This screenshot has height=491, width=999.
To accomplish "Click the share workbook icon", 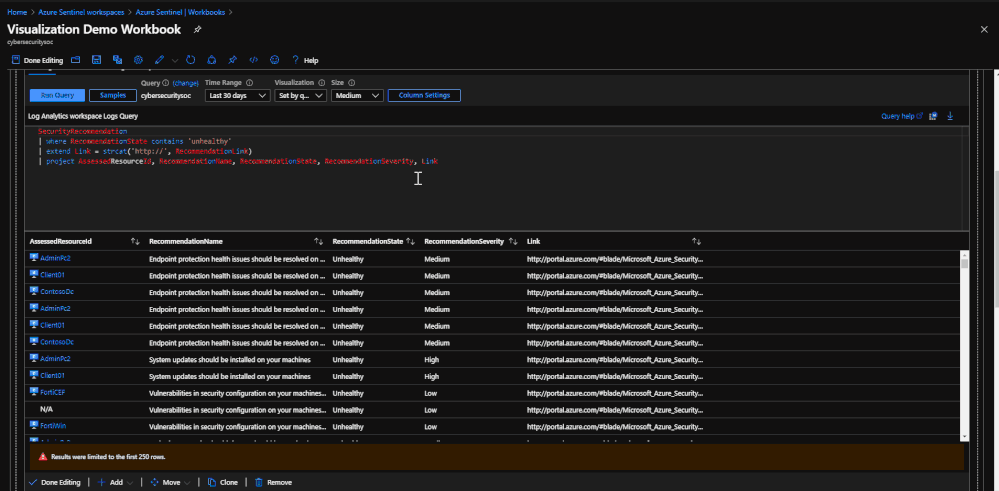I will coord(212,60).
